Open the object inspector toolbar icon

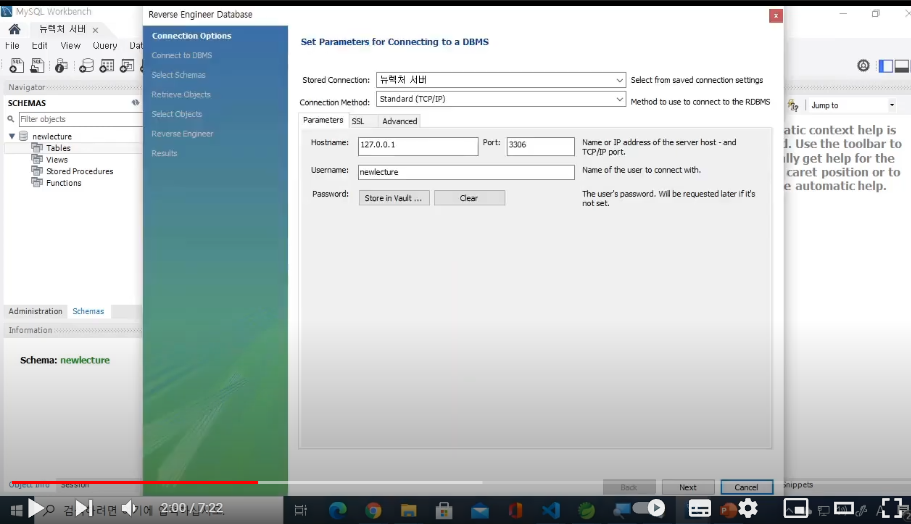[x=61, y=66]
